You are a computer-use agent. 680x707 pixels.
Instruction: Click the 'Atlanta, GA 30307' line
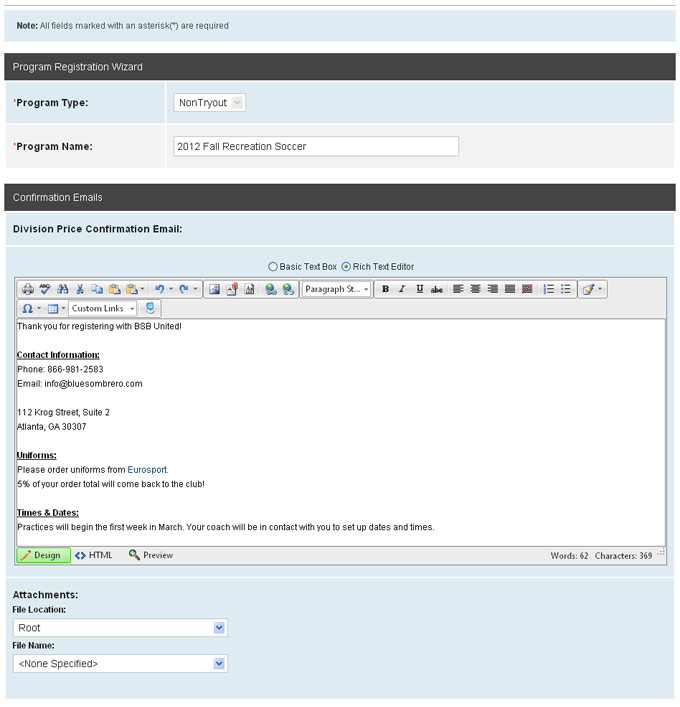coord(52,427)
